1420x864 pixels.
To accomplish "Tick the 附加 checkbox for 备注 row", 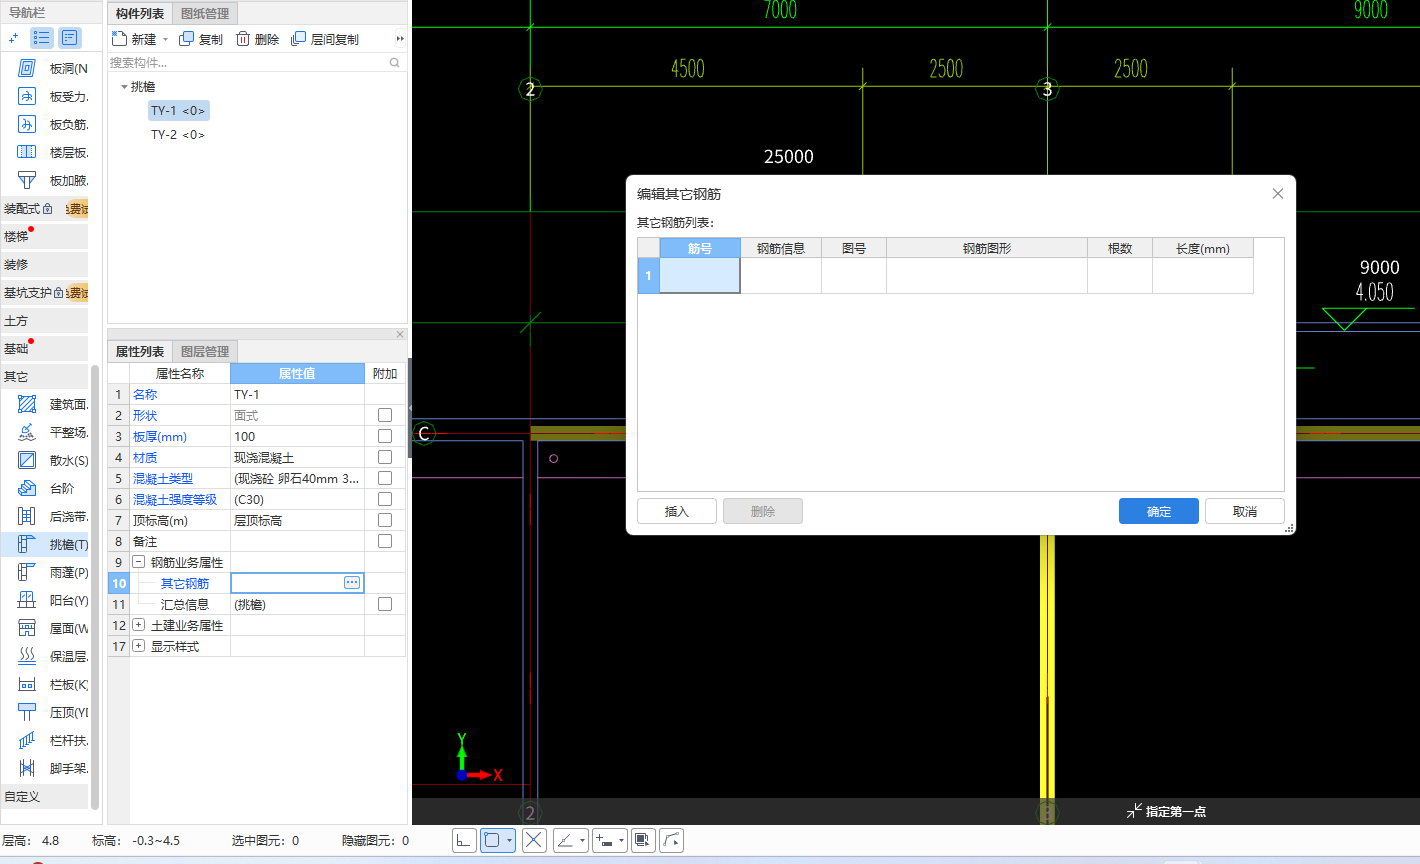I will click(385, 541).
